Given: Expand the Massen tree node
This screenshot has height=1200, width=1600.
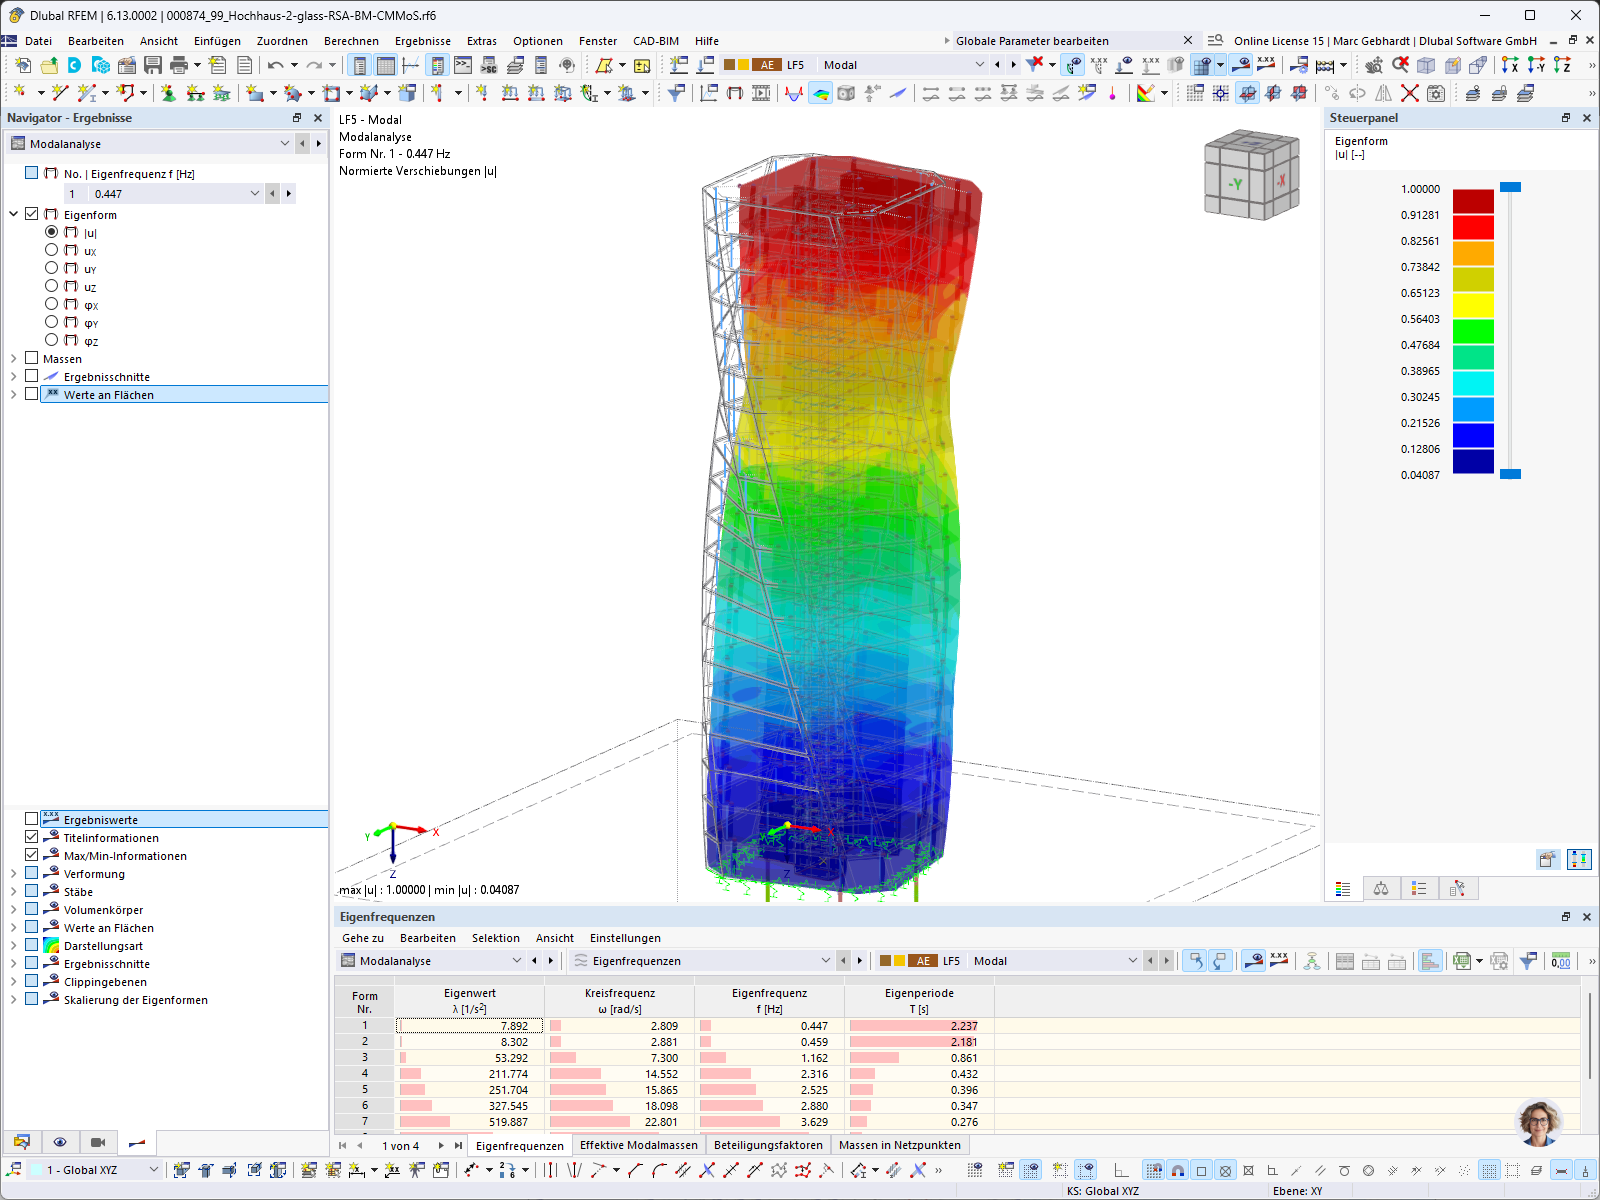Looking at the screenshot, I should (12, 358).
